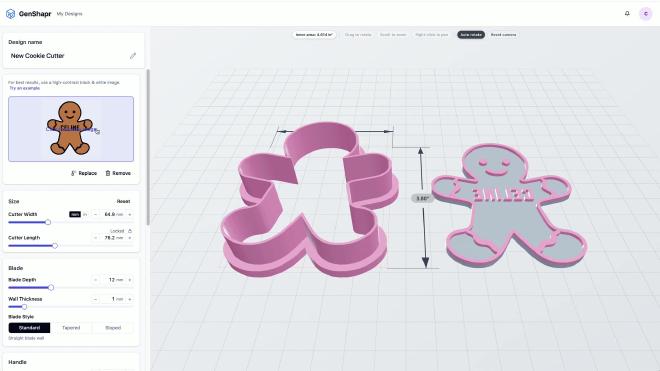Click the left panel vertical scrollbar
The image size is (660, 371).
[148, 147]
